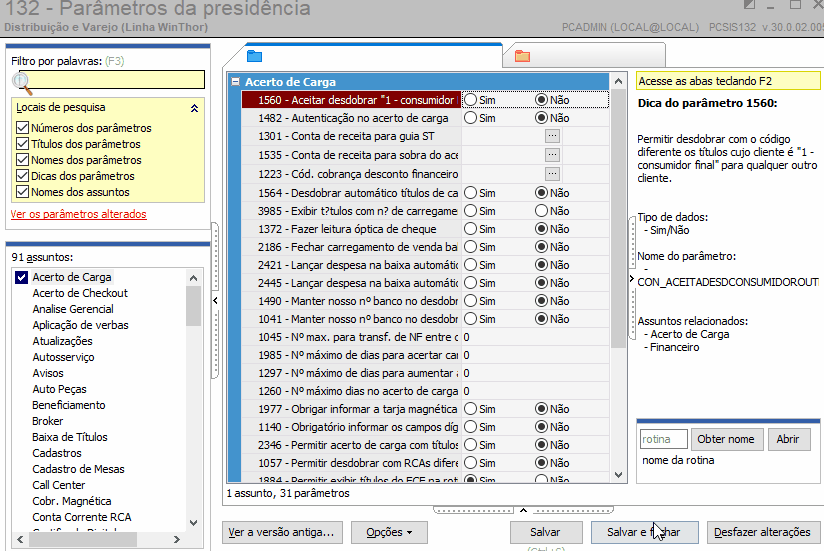
Task: Toggle Títulos dos parâmetros checkbox
Action: [x=22, y=144]
